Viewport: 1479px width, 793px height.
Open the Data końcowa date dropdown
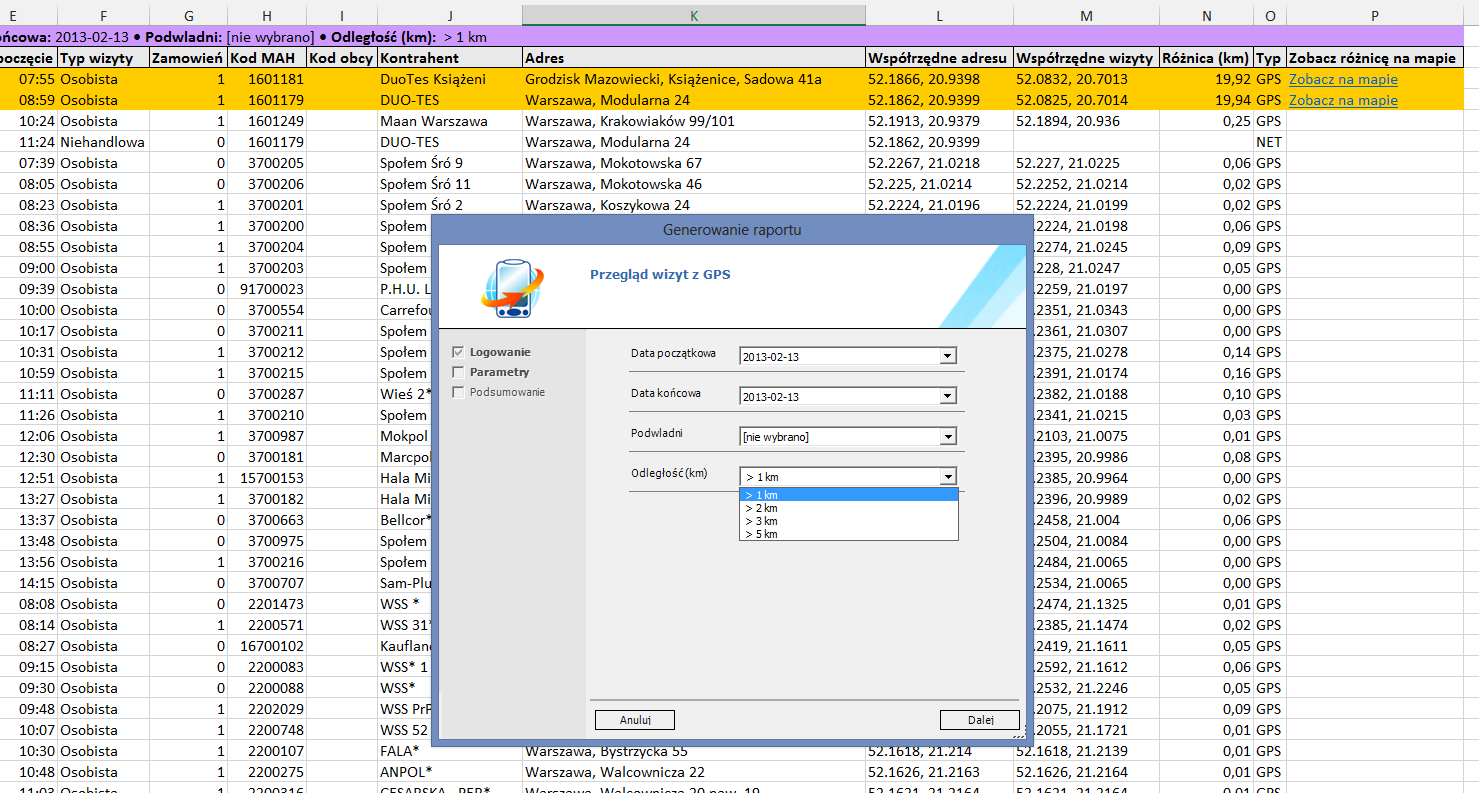tap(948, 396)
